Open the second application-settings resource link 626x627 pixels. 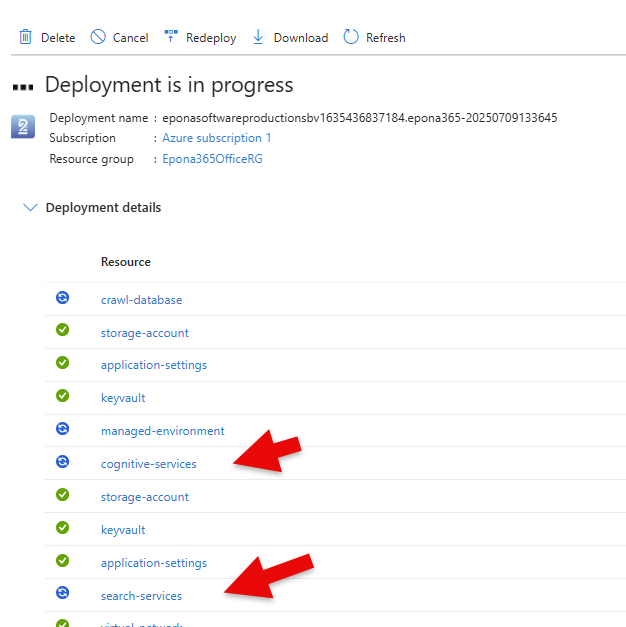click(x=154, y=563)
